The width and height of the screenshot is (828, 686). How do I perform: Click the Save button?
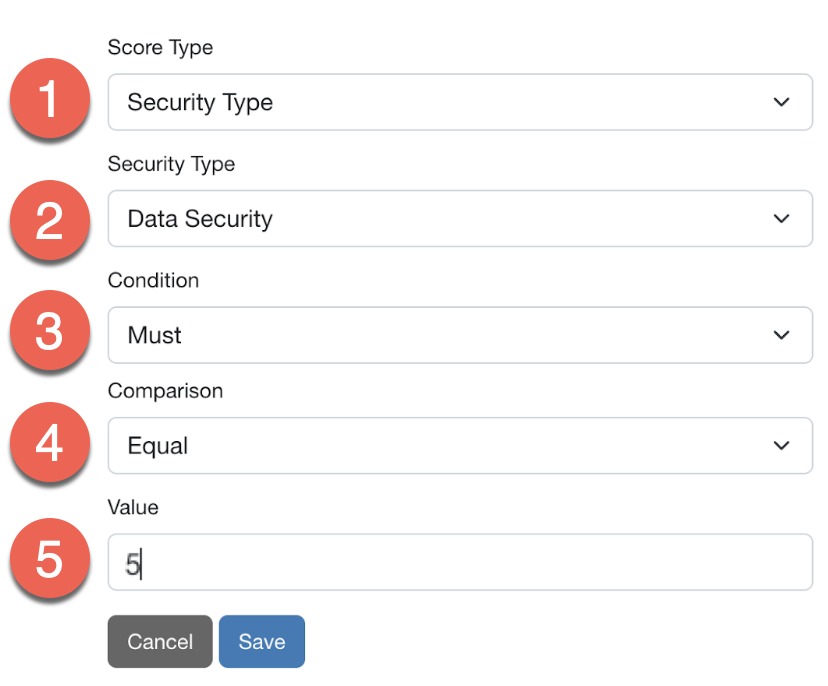click(262, 641)
